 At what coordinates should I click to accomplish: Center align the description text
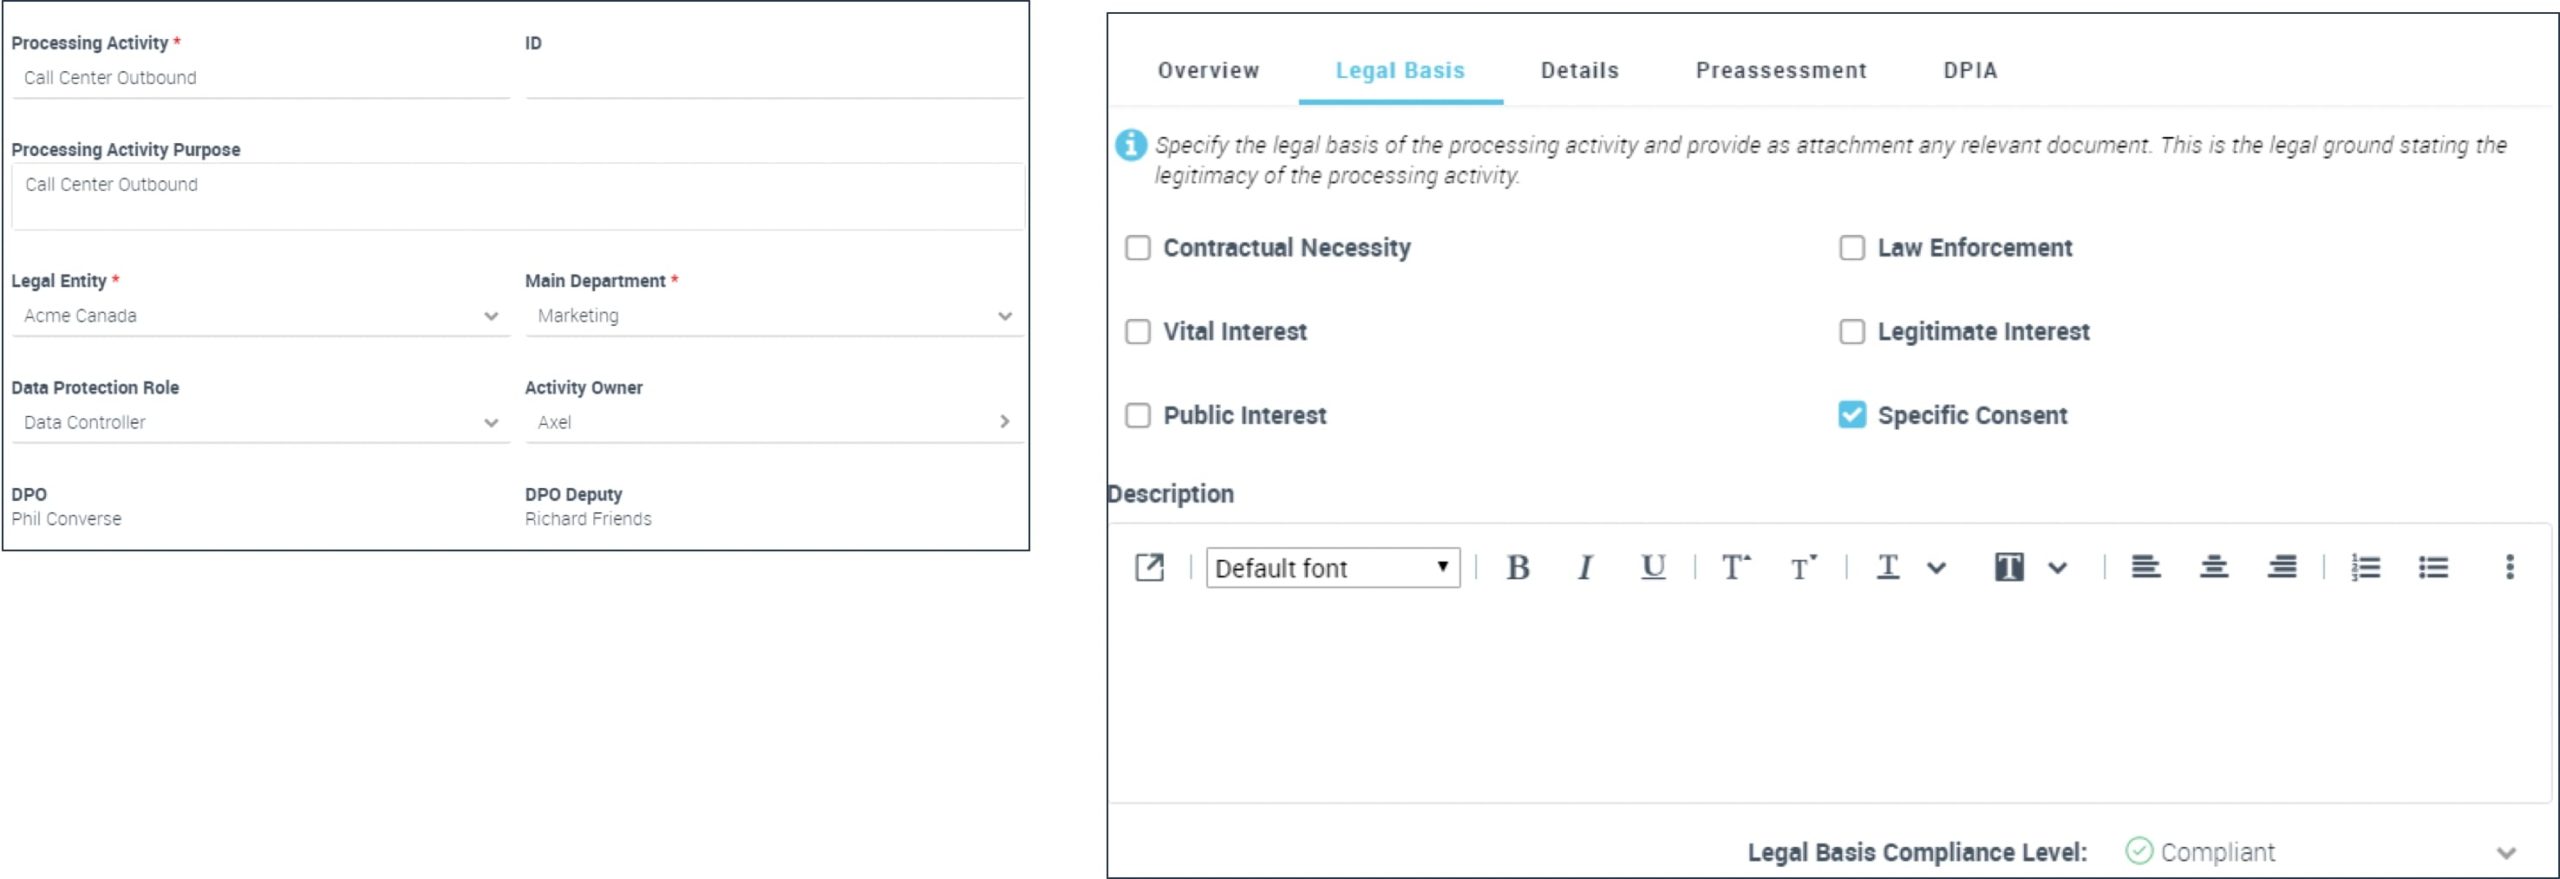point(2213,568)
